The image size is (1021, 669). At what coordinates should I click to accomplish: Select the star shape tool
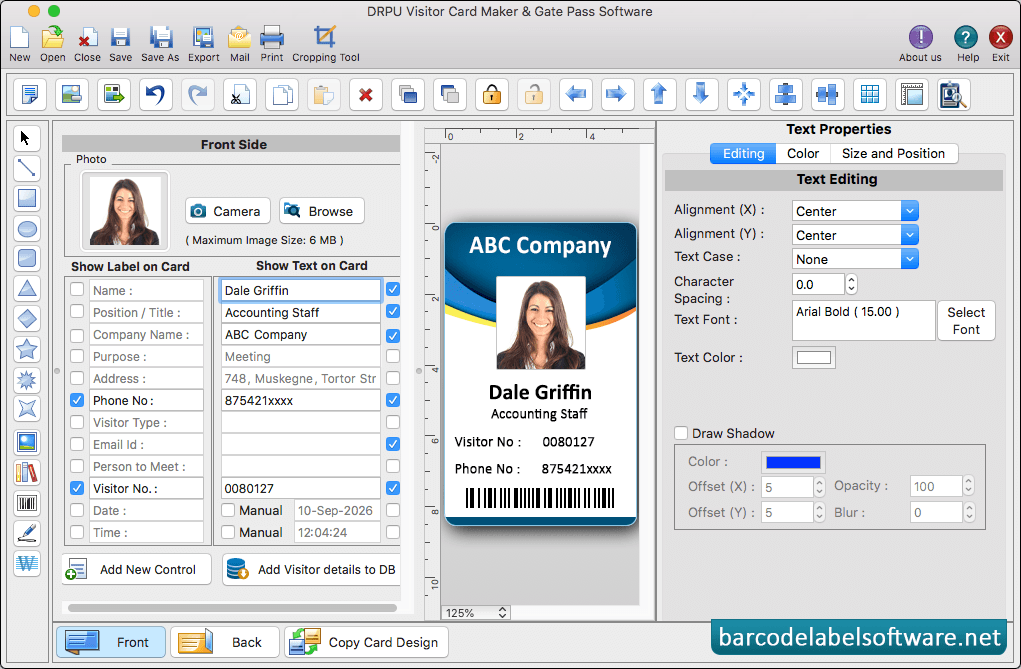26,349
